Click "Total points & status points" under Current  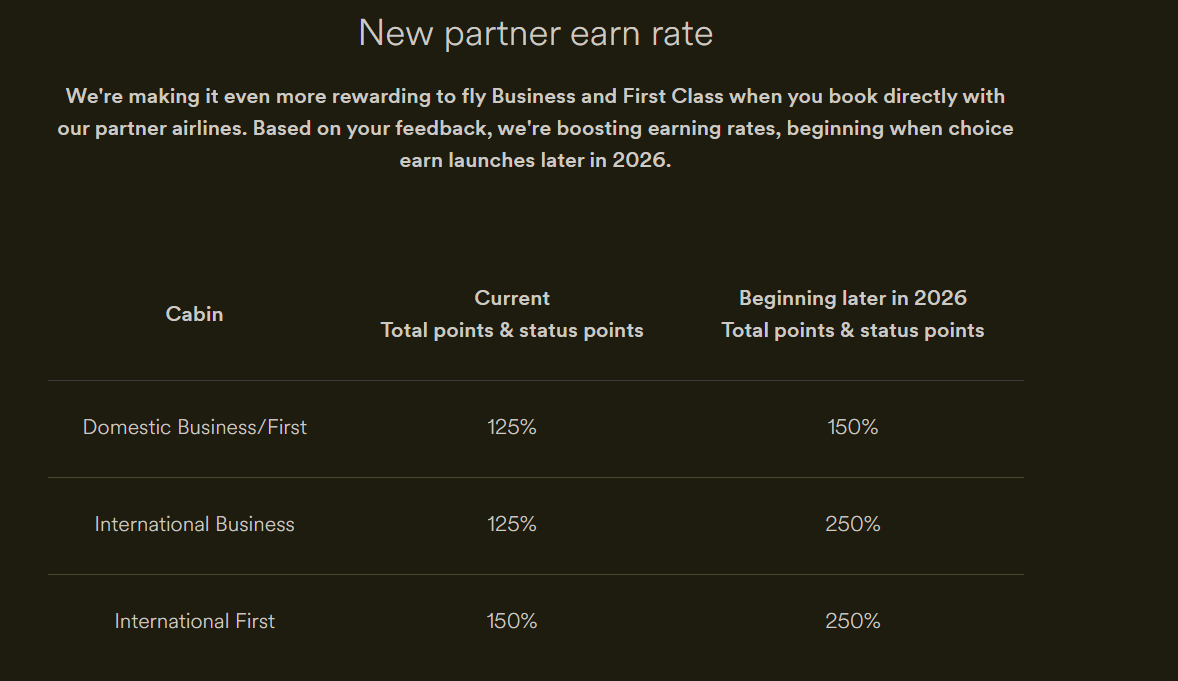click(x=512, y=330)
